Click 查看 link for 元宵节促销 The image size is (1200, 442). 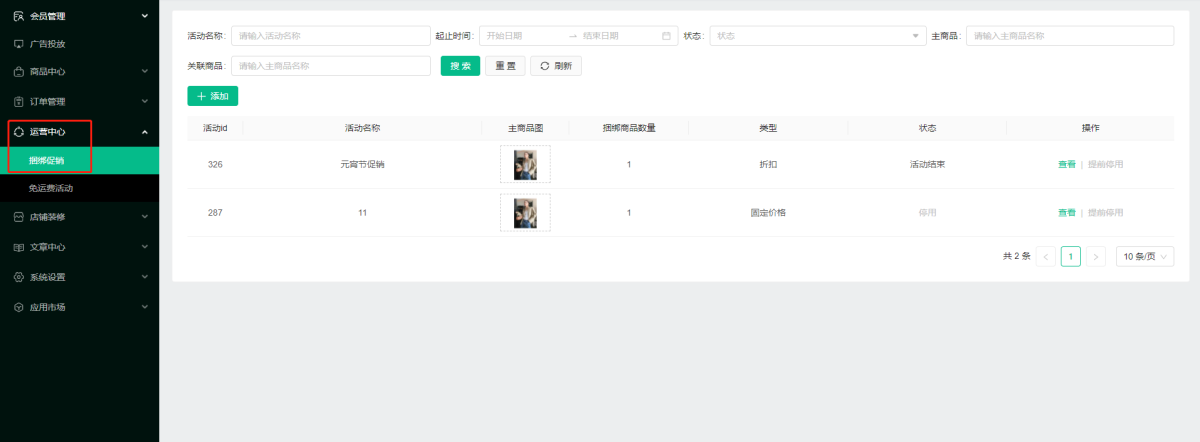tap(1066, 164)
